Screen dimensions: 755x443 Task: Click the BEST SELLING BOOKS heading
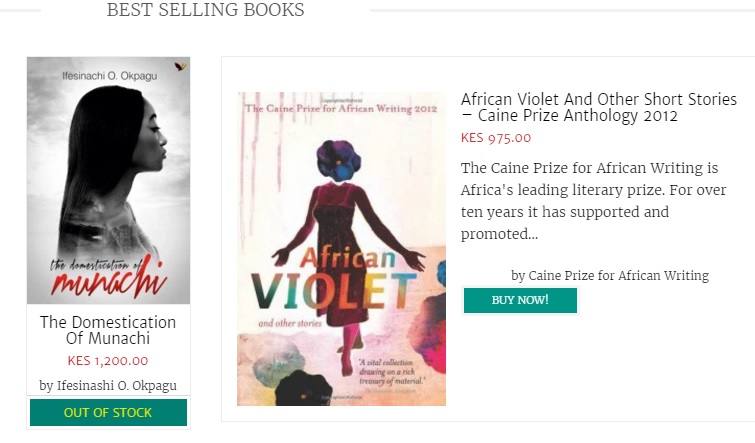[x=205, y=11]
